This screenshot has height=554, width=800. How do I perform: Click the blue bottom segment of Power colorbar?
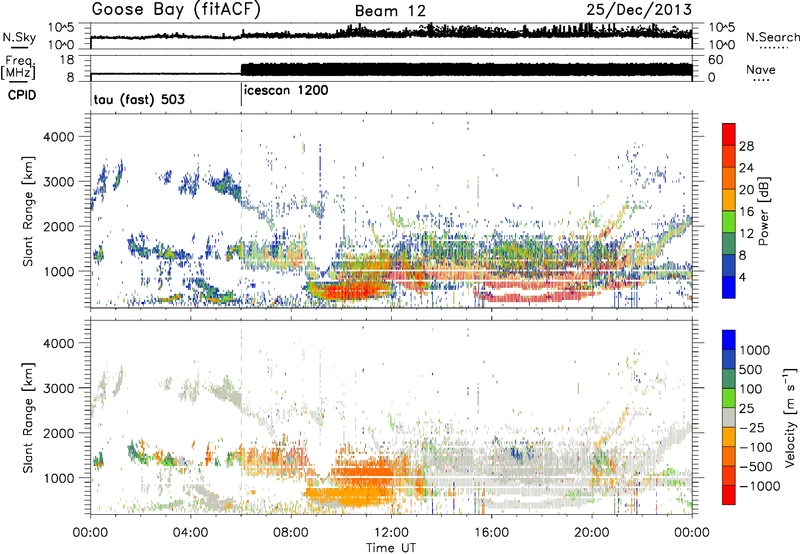click(x=729, y=287)
